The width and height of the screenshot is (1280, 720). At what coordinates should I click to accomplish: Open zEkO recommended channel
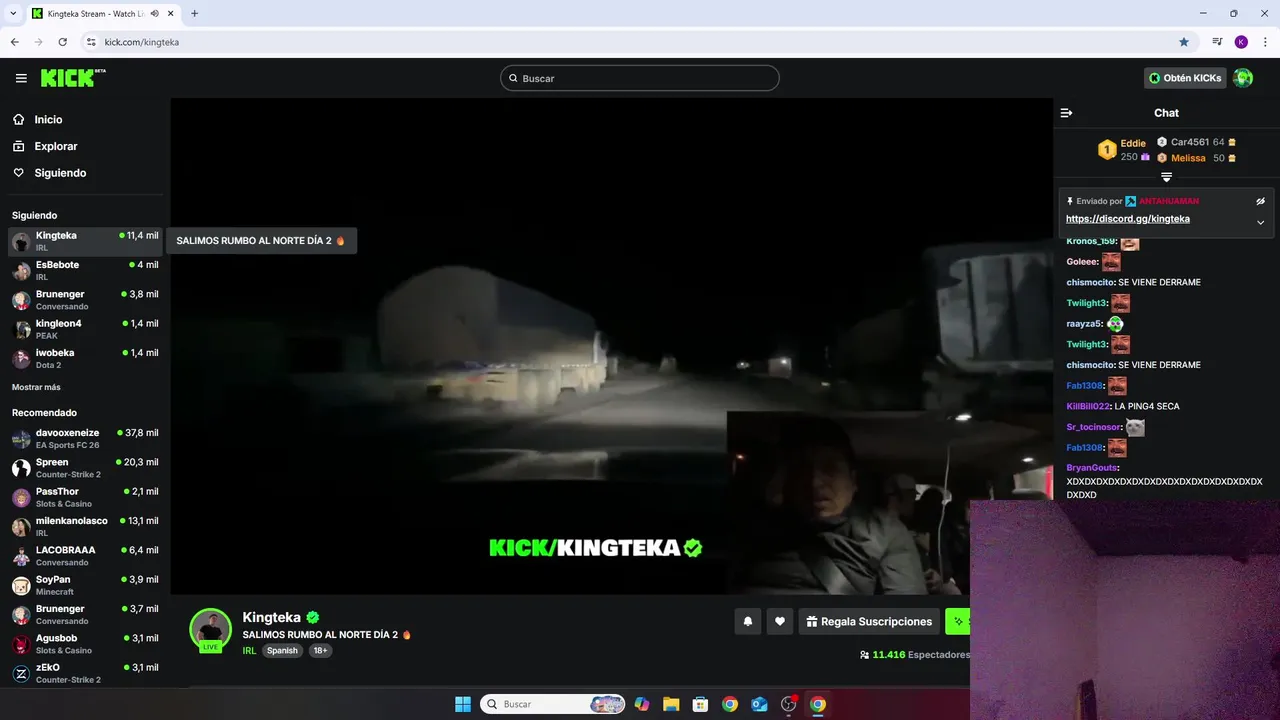point(85,673)
